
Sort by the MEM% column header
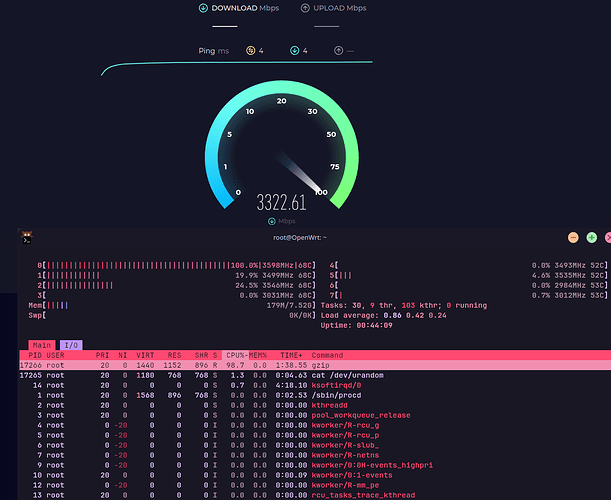pyautogui.click(x=258, y=355)
